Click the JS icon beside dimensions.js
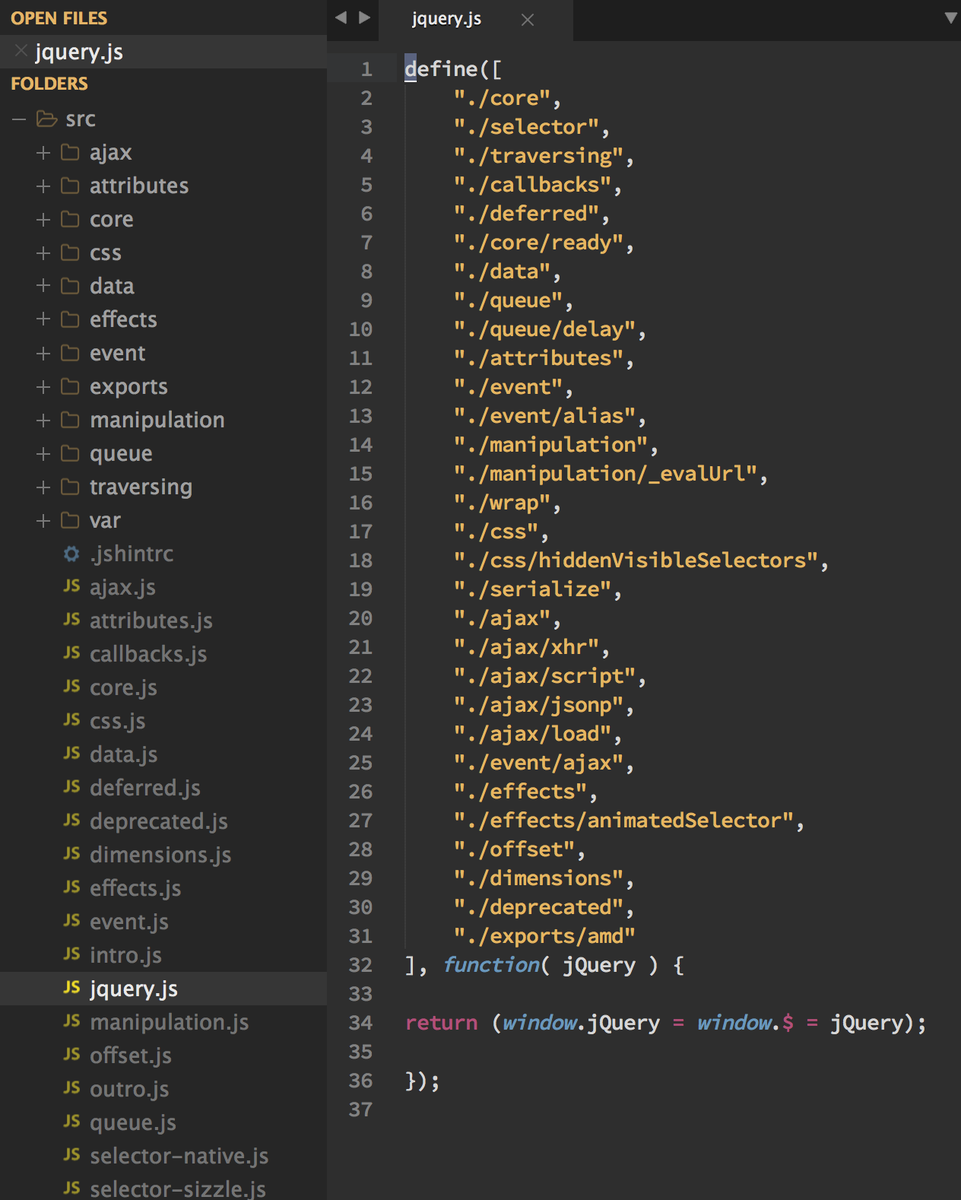961x1200 pixels. [71, 854]
